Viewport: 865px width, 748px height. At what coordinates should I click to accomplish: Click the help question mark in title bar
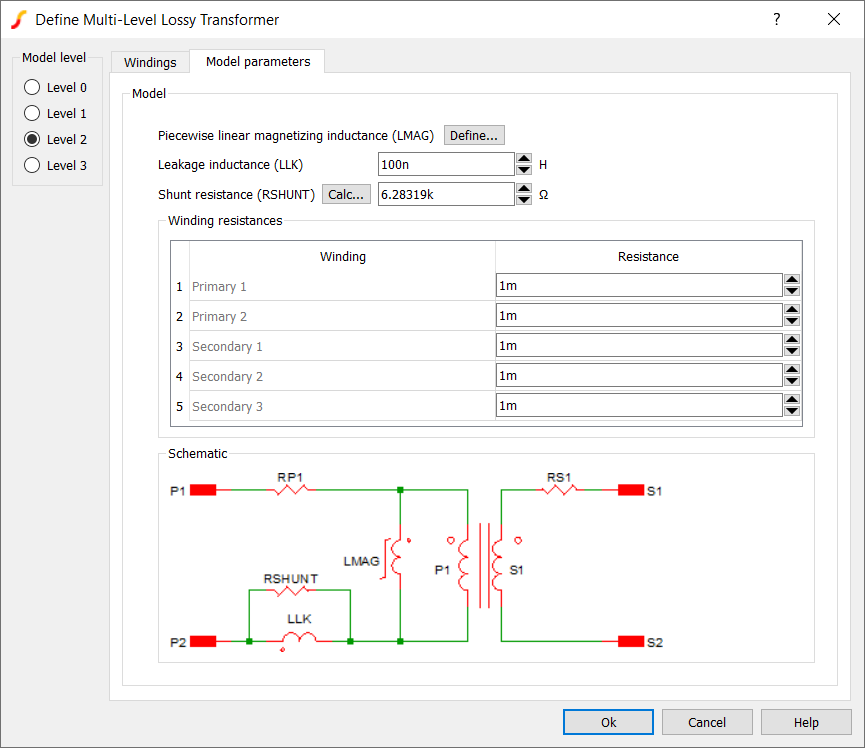pos(776,19)
